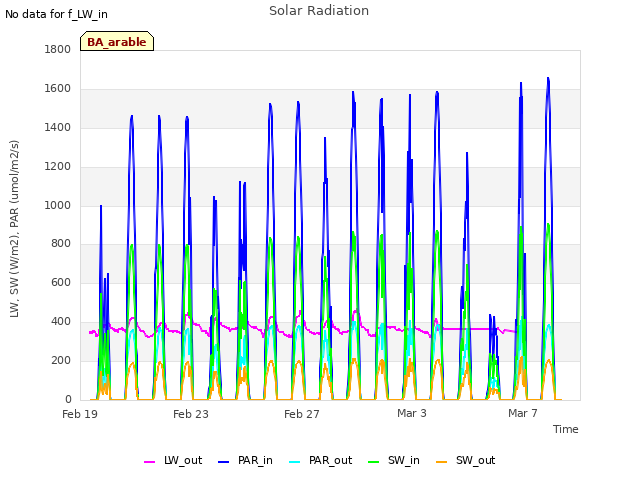Image resolution: width=640 pixels, height=480 pixels.
Task: Click the 0 y-axis tick label
Action: [x=68, y=399]
